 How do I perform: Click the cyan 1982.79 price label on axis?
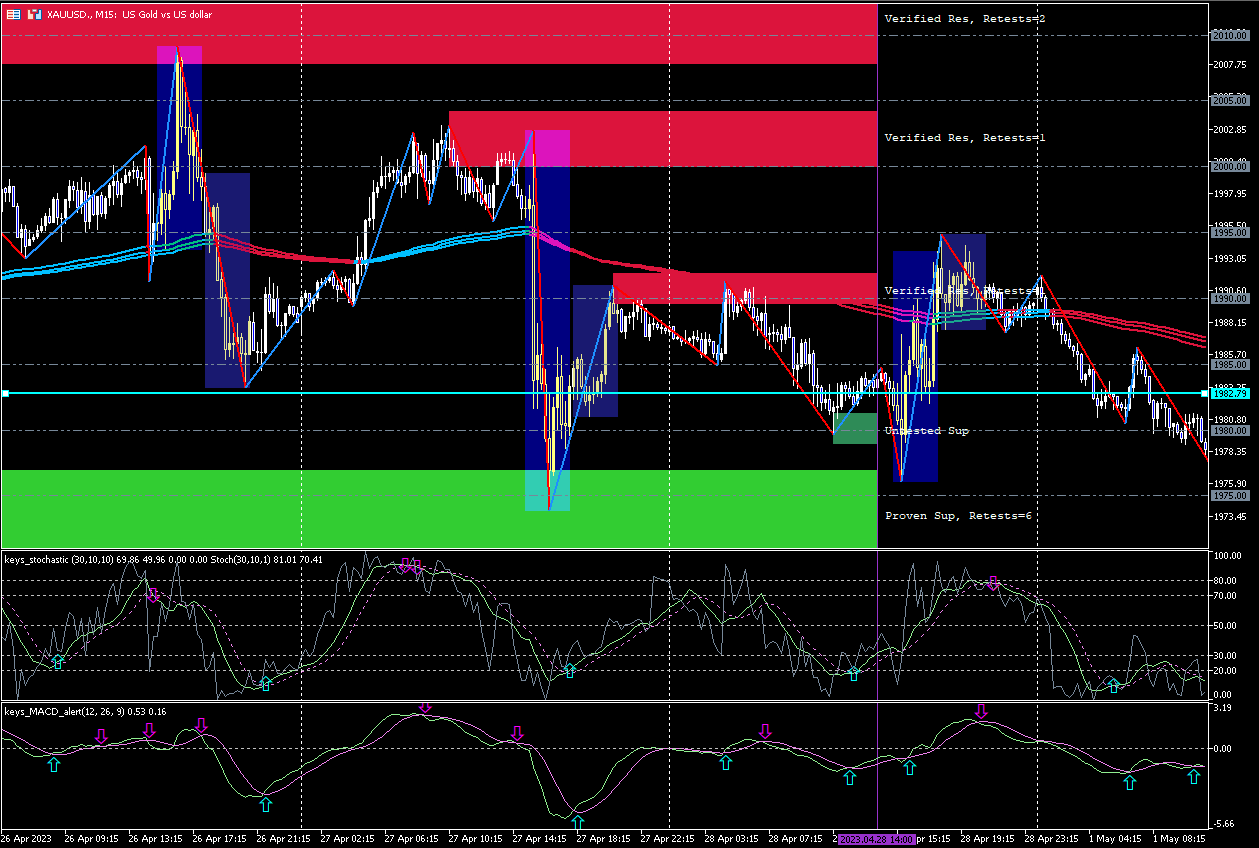tap(1229, 394)
